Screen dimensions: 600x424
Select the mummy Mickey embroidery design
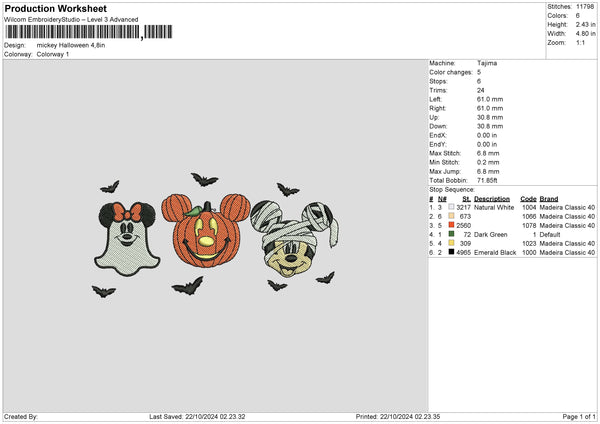(295, 238)
